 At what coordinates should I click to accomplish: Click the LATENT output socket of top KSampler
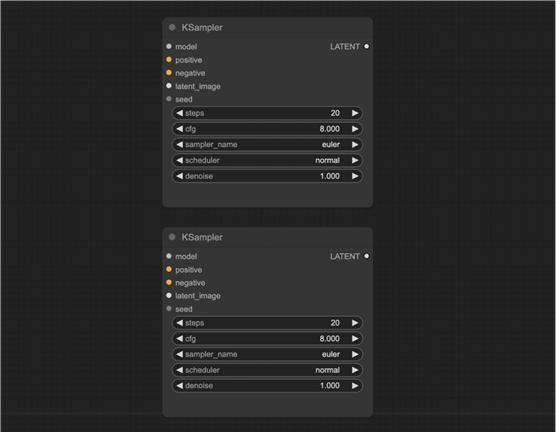tap(366, 46)
